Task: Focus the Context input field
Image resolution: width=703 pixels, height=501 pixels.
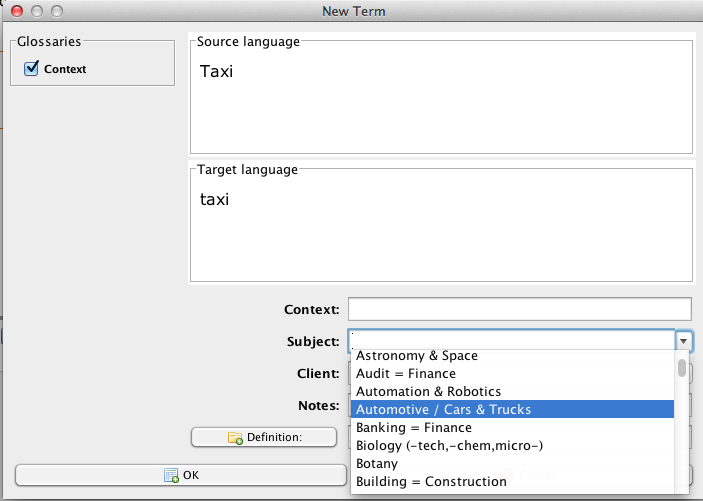Action: pos(519,309)
